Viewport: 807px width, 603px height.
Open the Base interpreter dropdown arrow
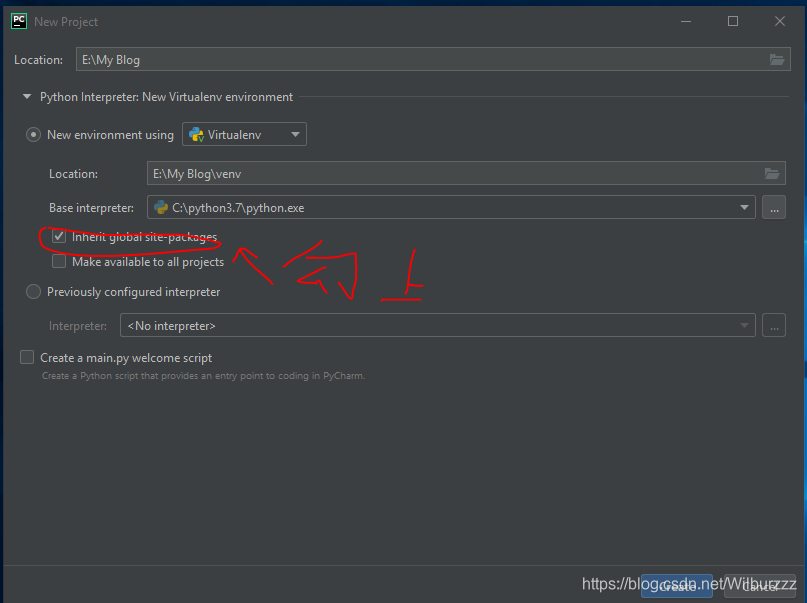tap(744, 207)
